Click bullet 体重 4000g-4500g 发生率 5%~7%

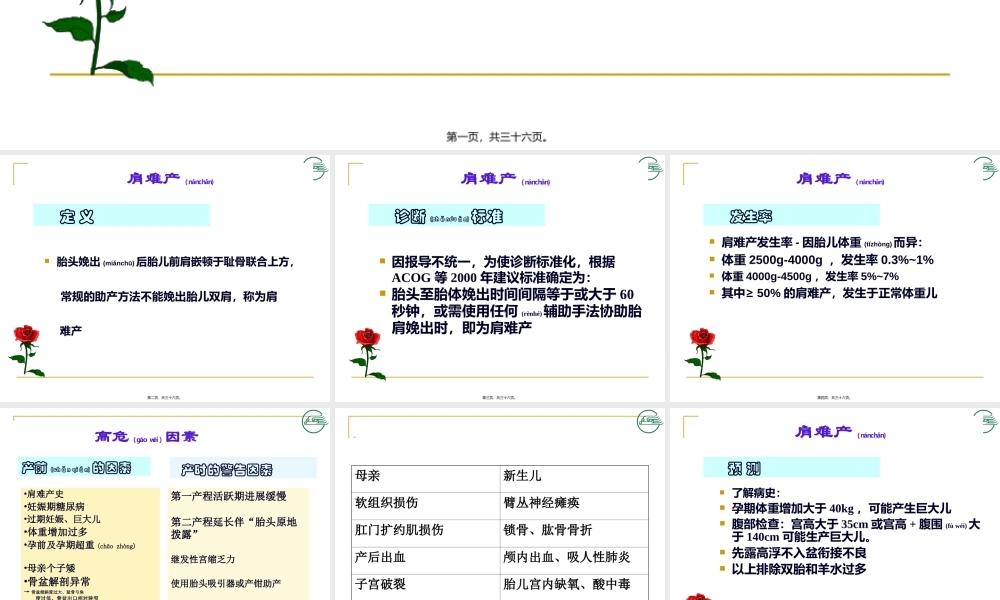[x=810, y=276]
